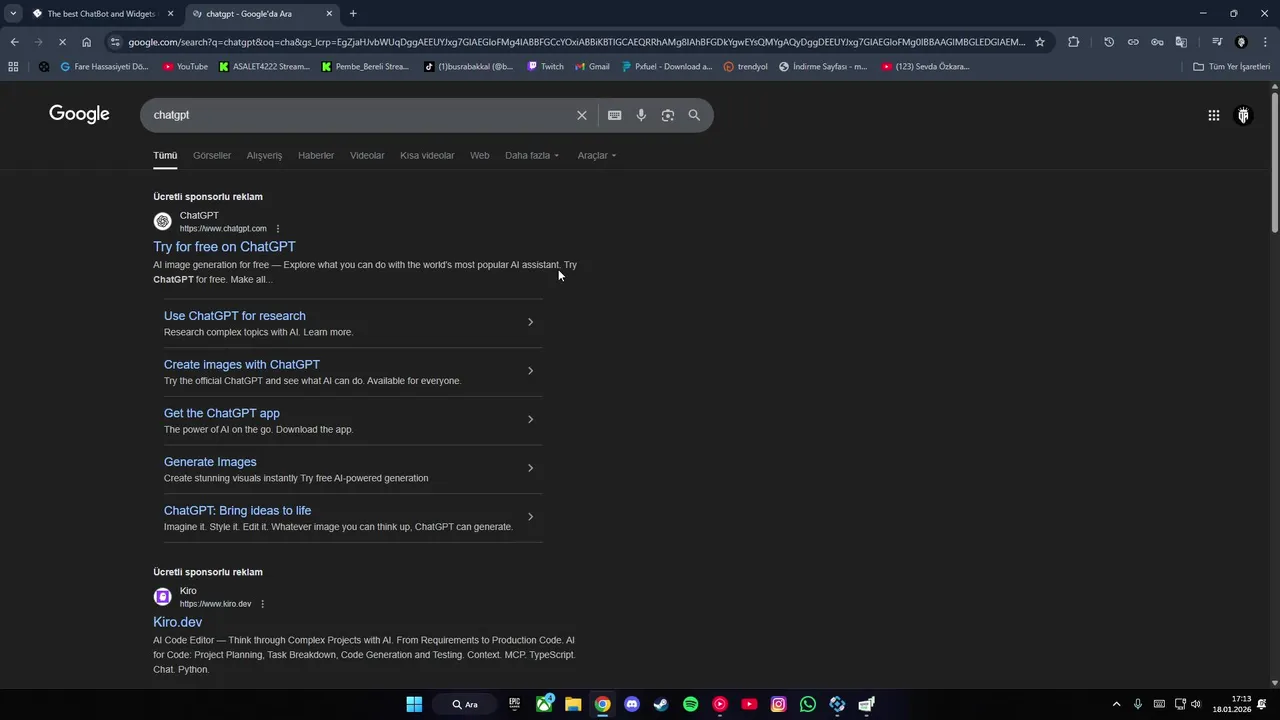Click the magnifier search button in the search box
The image size is (1280, 720).
click(694, 115)
